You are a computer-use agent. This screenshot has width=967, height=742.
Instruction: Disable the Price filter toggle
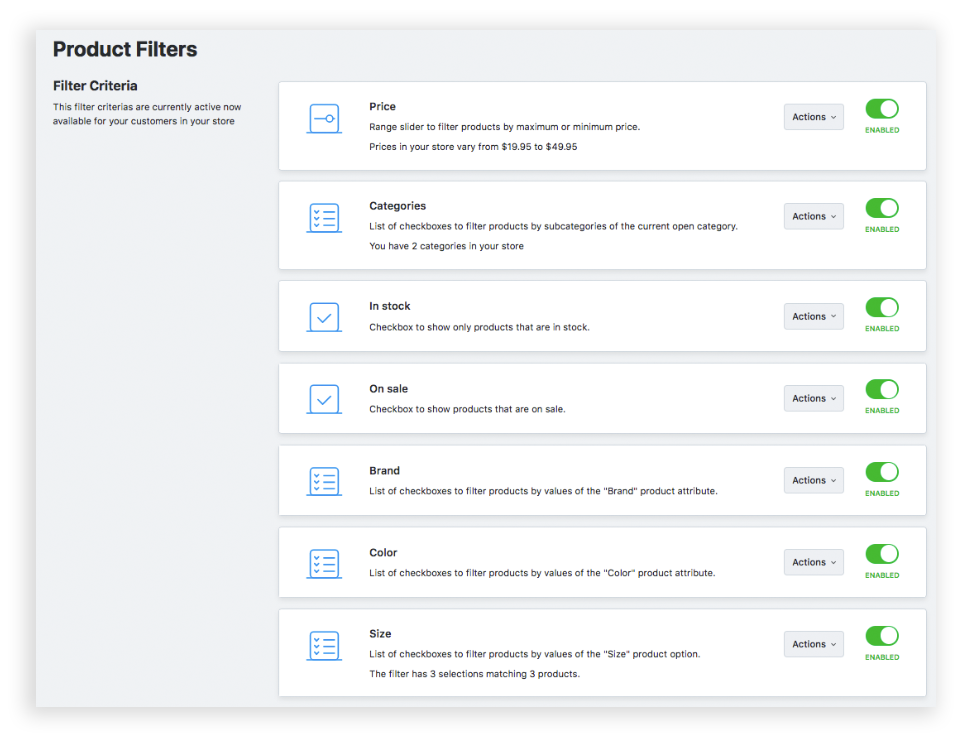pyautogui.click(x=882, y=109)
